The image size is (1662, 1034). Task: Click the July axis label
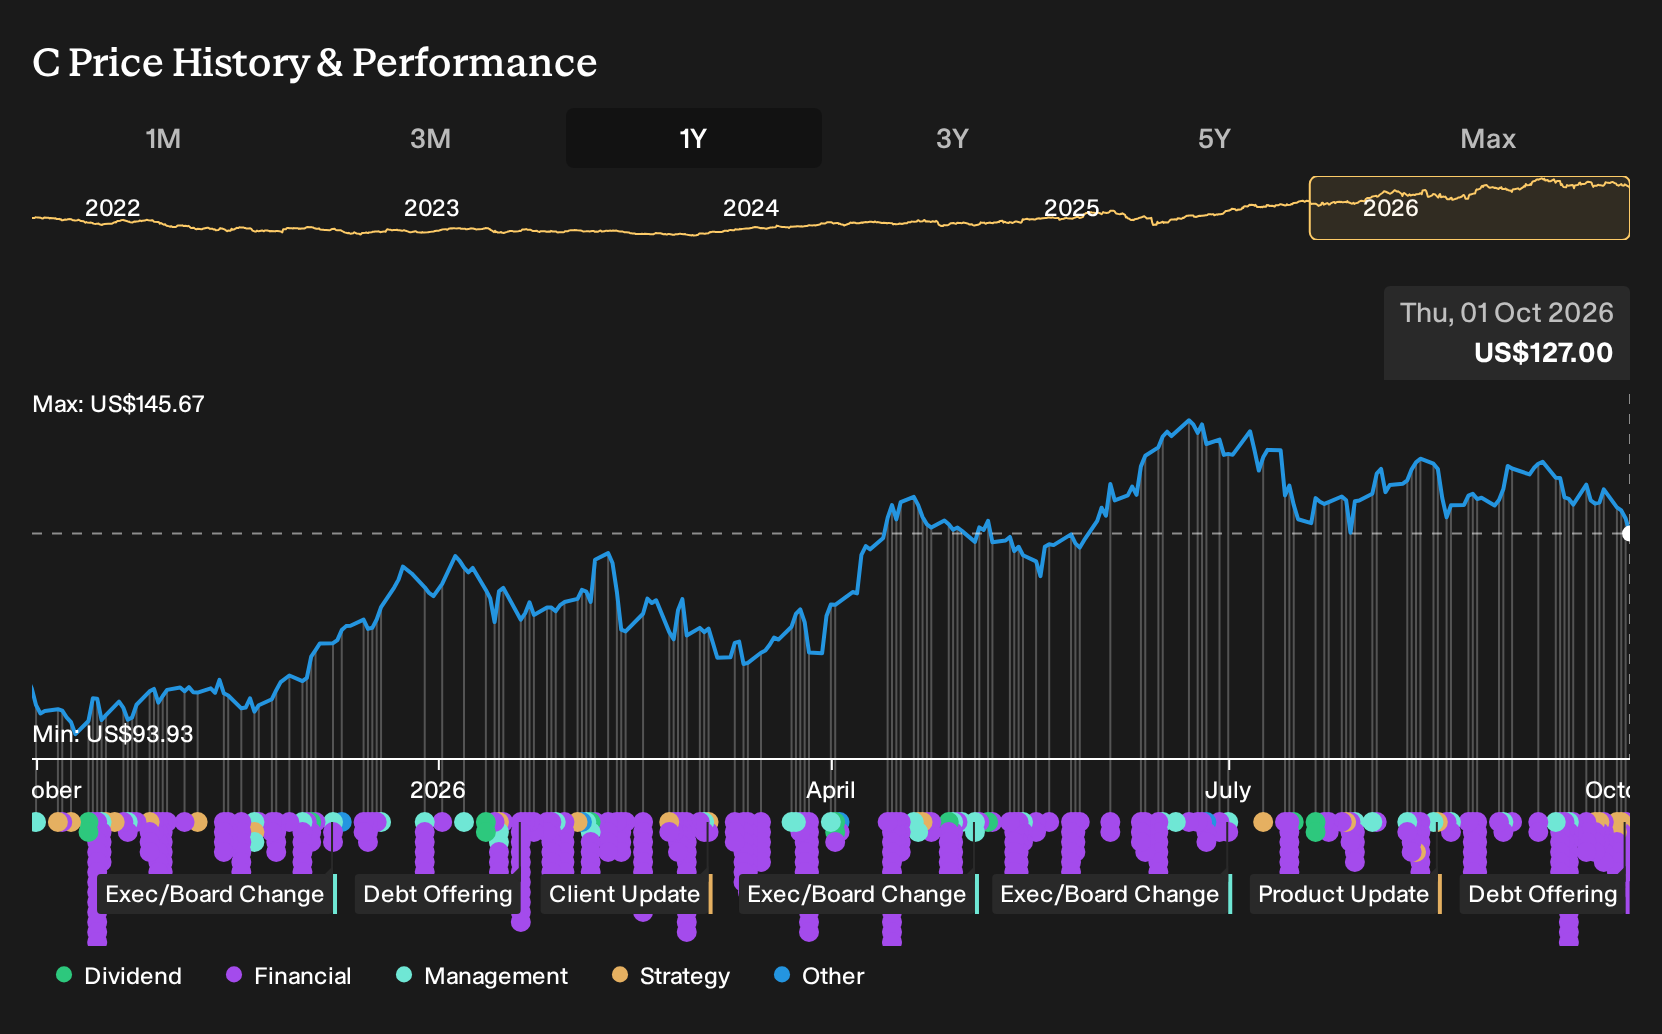[1228, 790]
